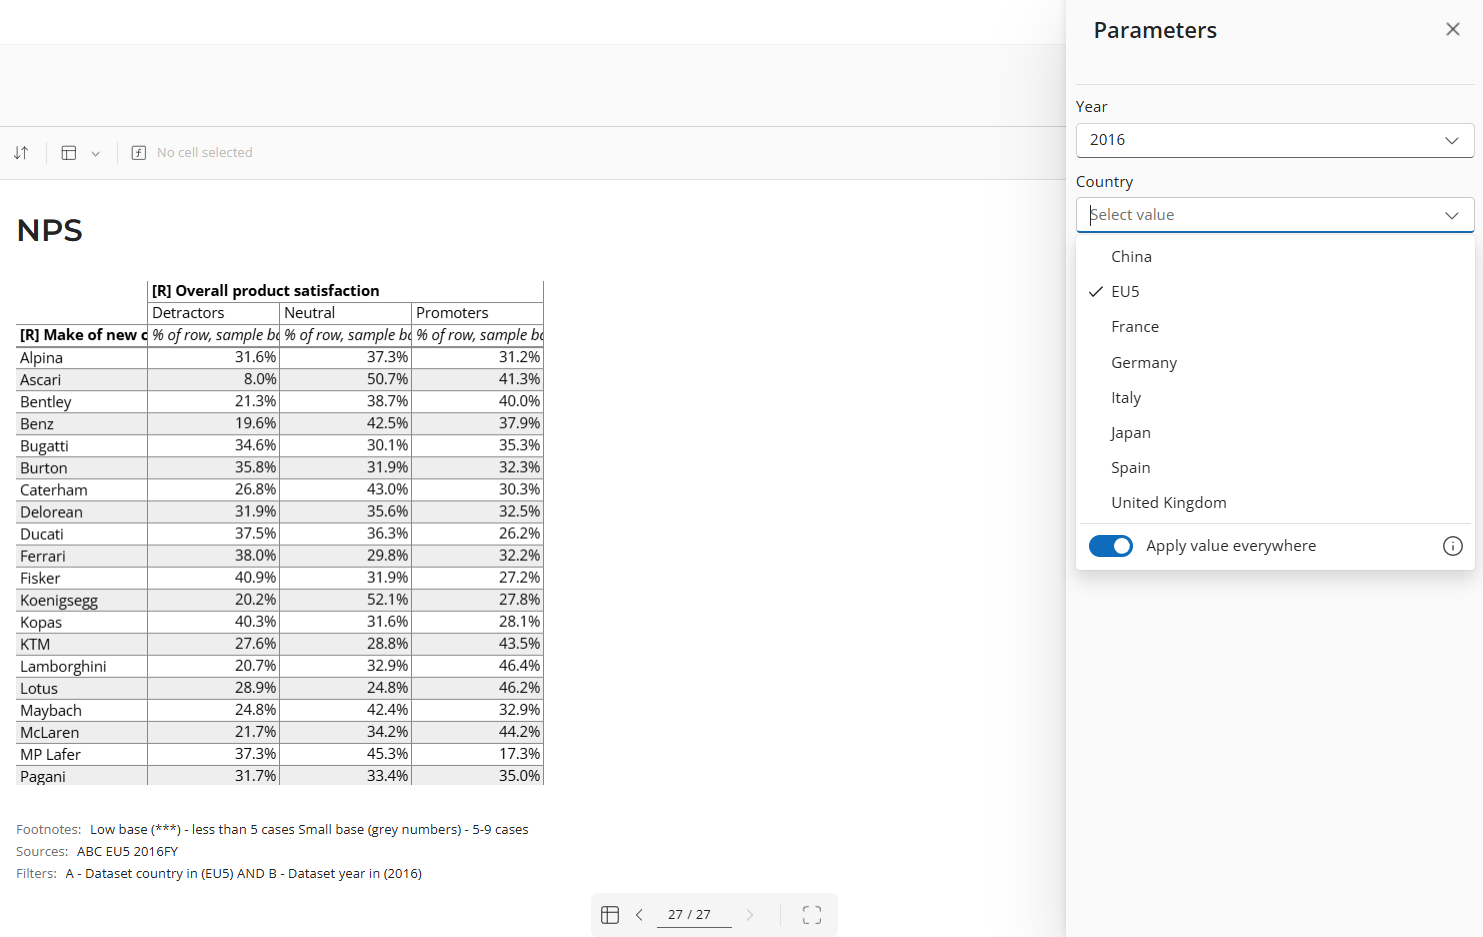Click Koenigsegg Neutral cell 52.1%
This screenshot has height=937, width=1483.
tap(345, 600)
